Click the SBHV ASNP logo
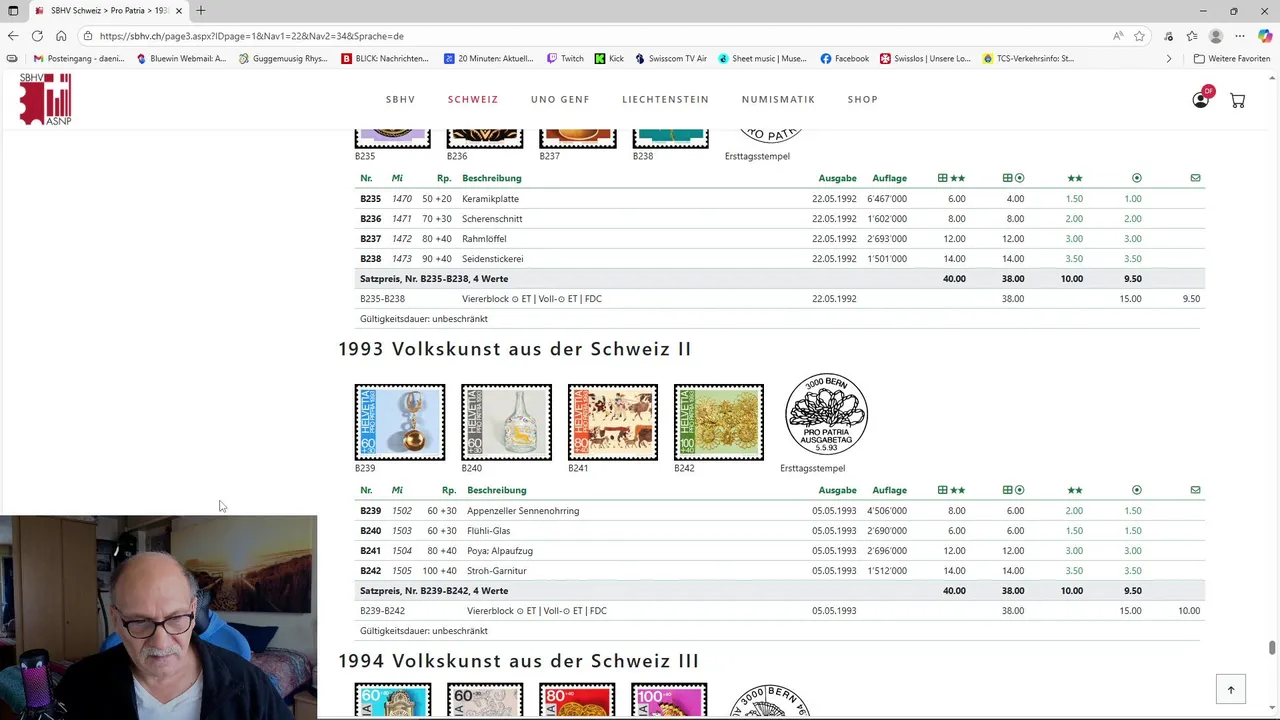The width and height of the screenshot is (1280, 720). [45, 98]
